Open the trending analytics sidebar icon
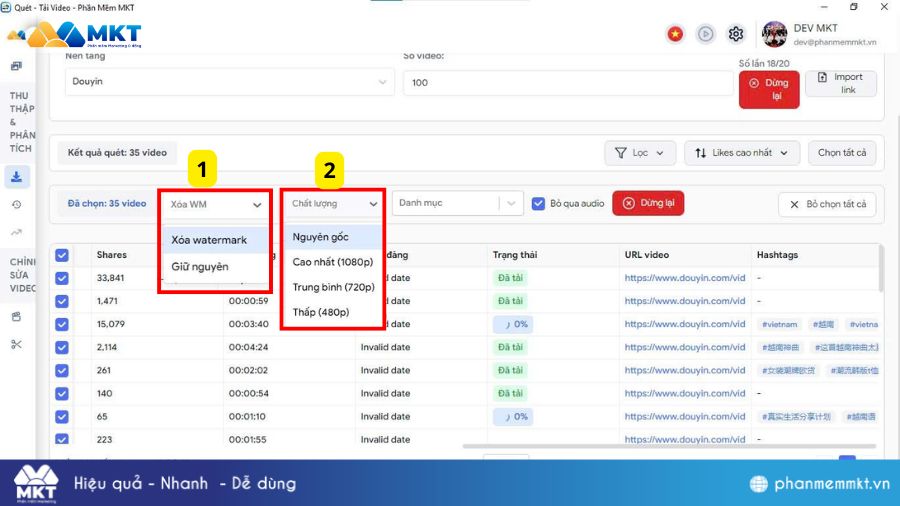This screenshot has width=900, height=506. click(x=17, y=232)
